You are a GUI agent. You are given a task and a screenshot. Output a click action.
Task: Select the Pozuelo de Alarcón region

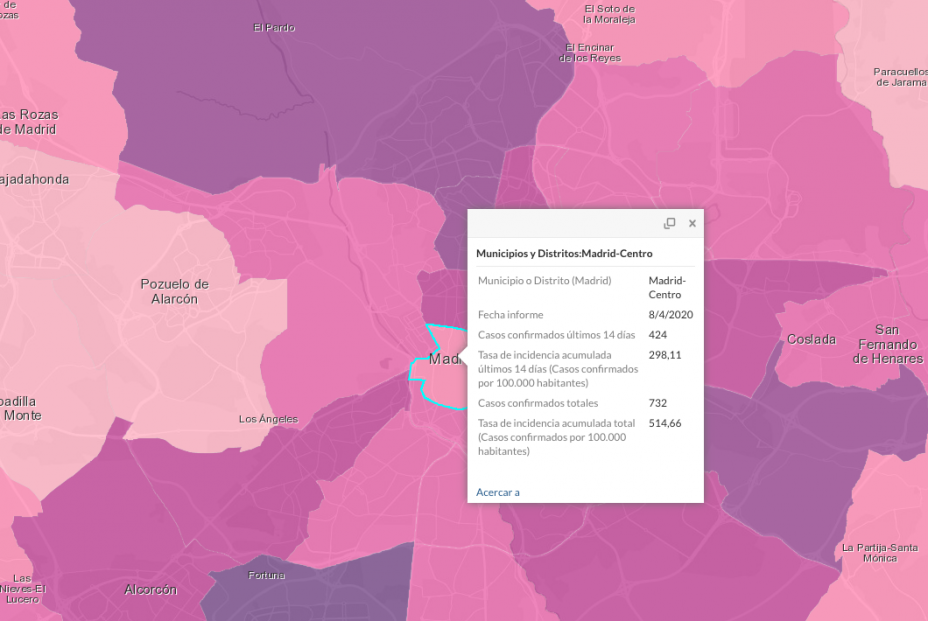point(174,293)
